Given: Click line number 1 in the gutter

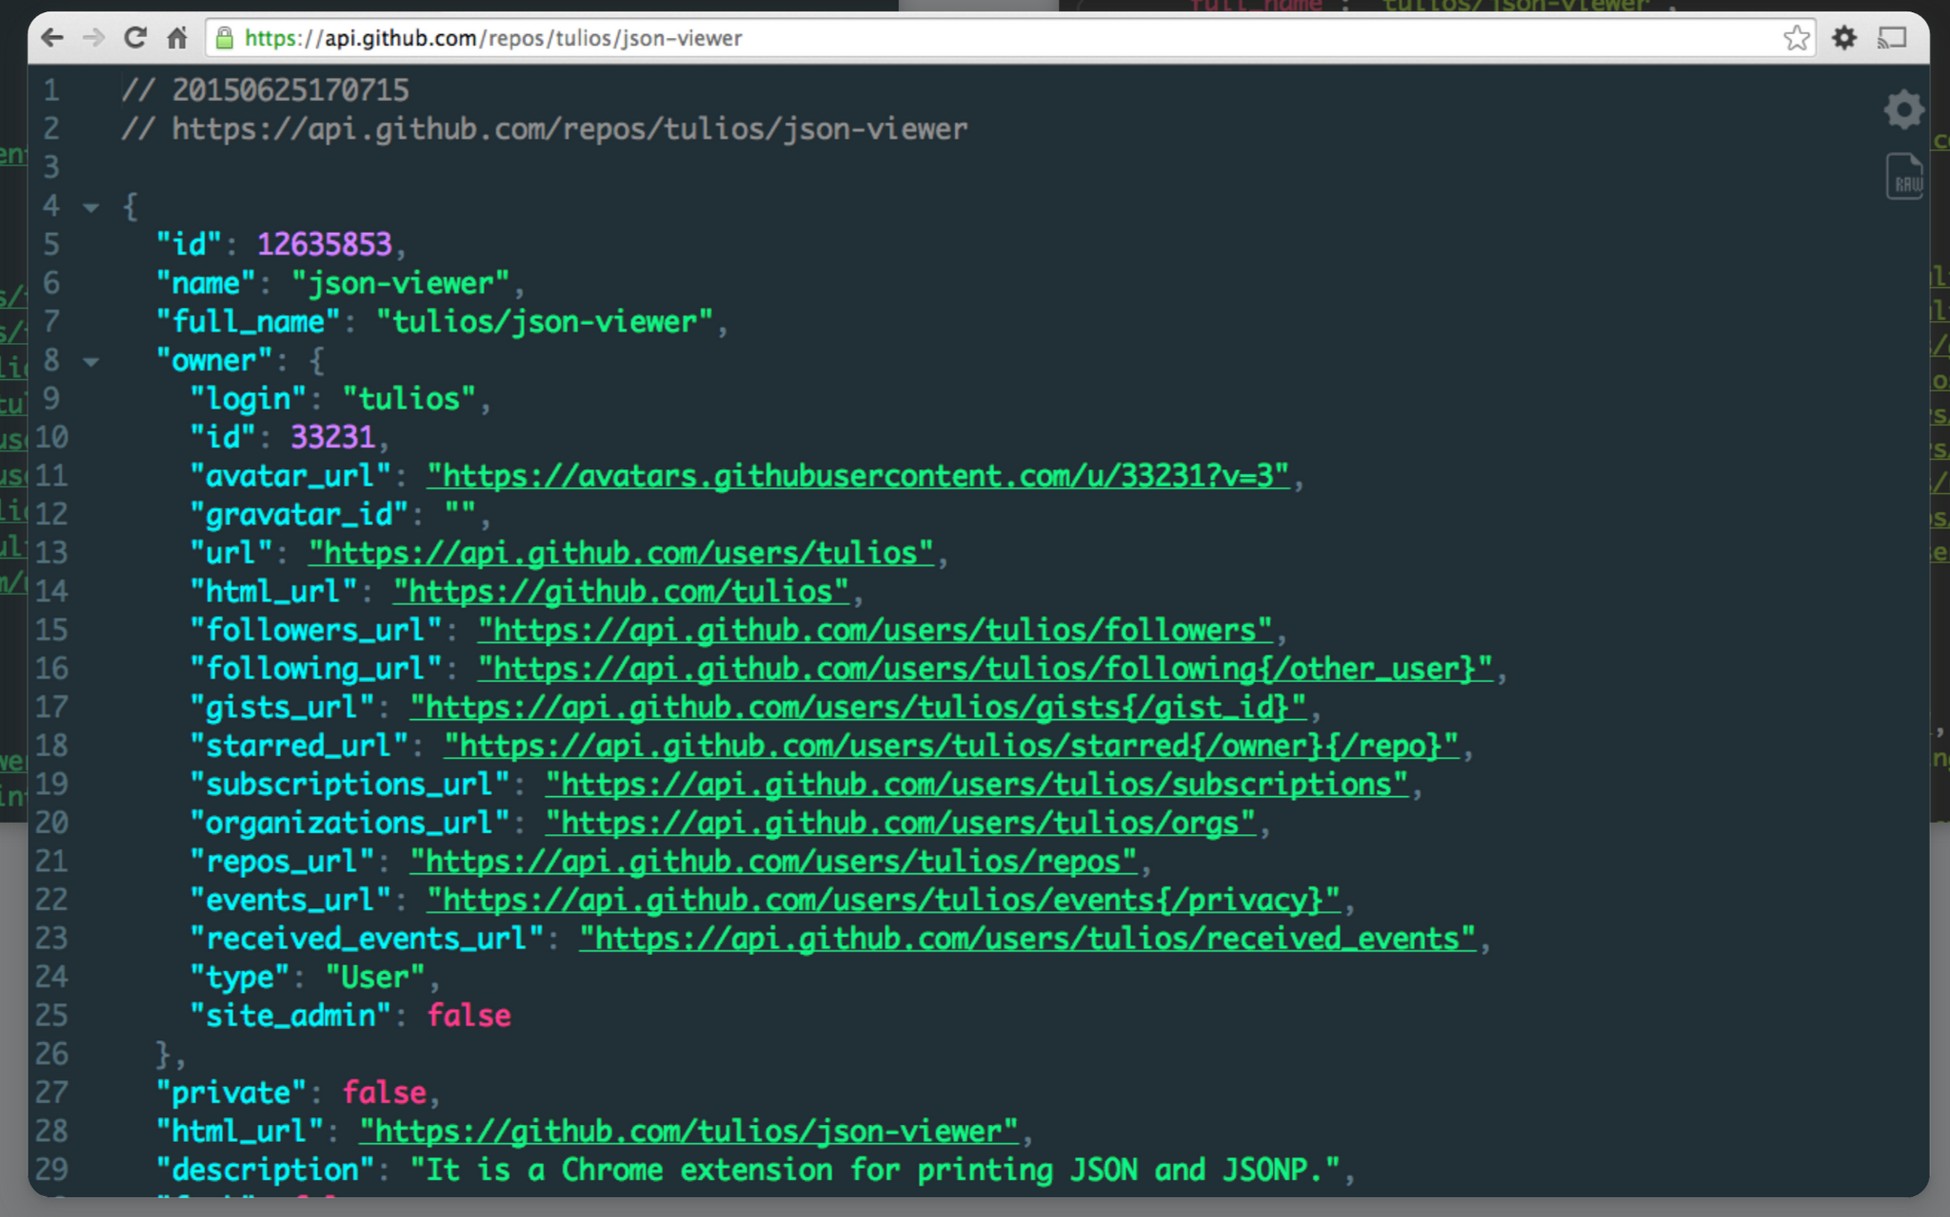Looking at the screenshot, I should pos(51,91).
